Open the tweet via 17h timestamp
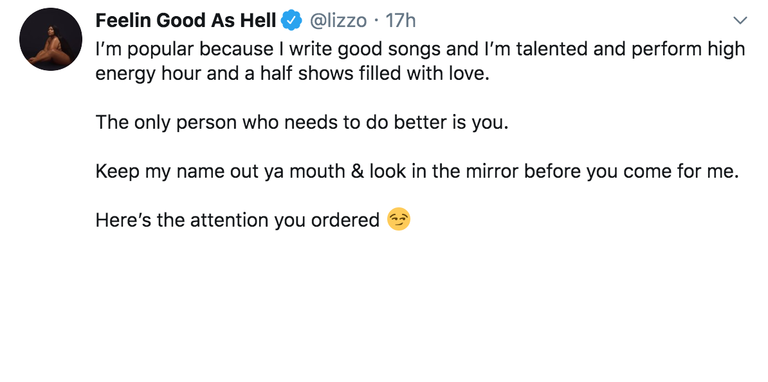Screen dimensions: 768x382 tap(401, 20)
